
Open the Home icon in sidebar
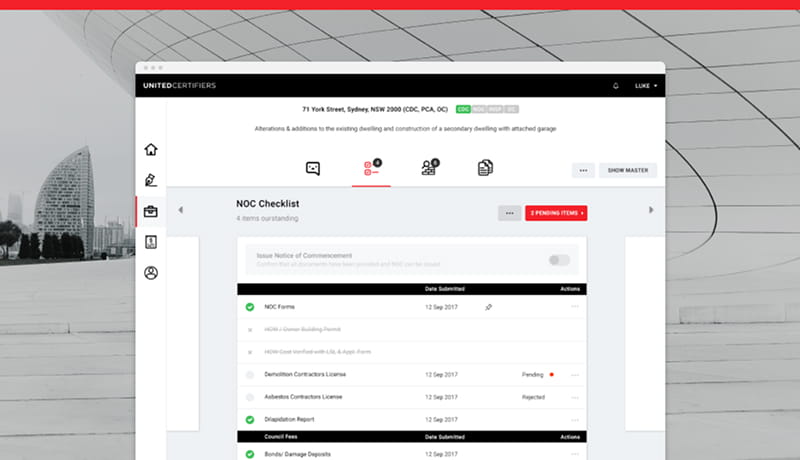point(151,149)
